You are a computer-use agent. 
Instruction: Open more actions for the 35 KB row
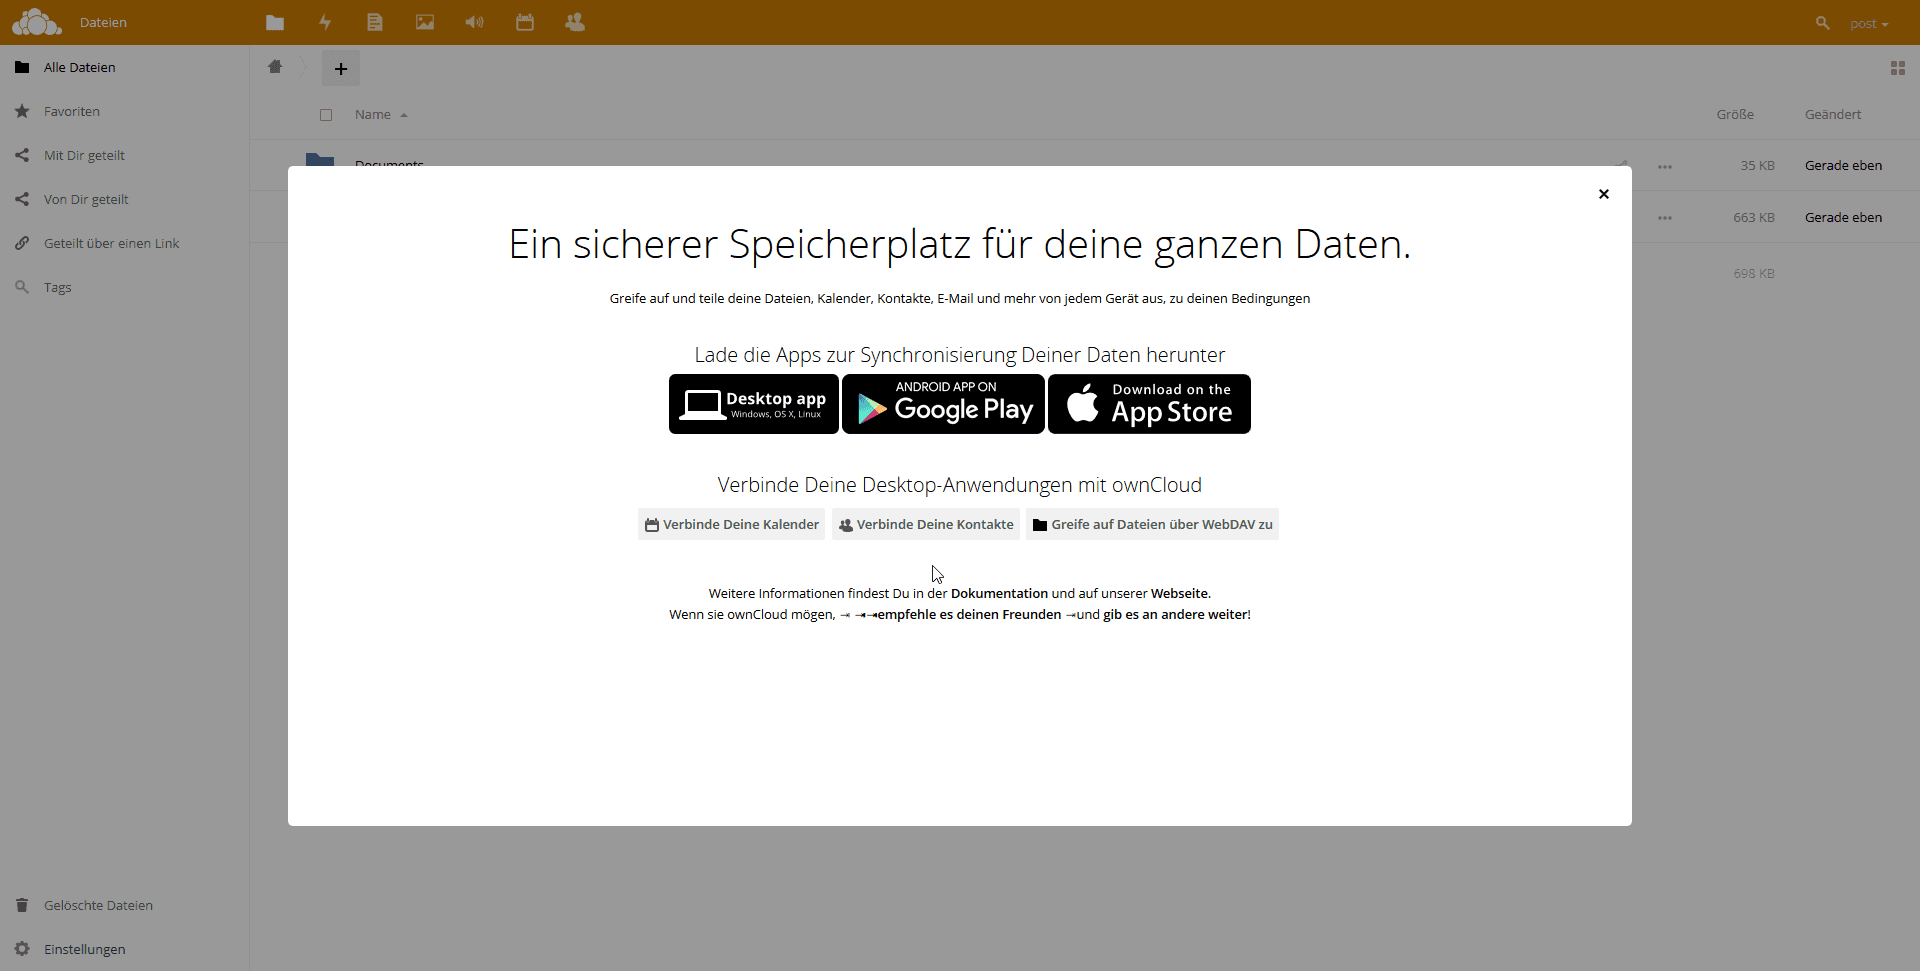tap(1665, 166)
